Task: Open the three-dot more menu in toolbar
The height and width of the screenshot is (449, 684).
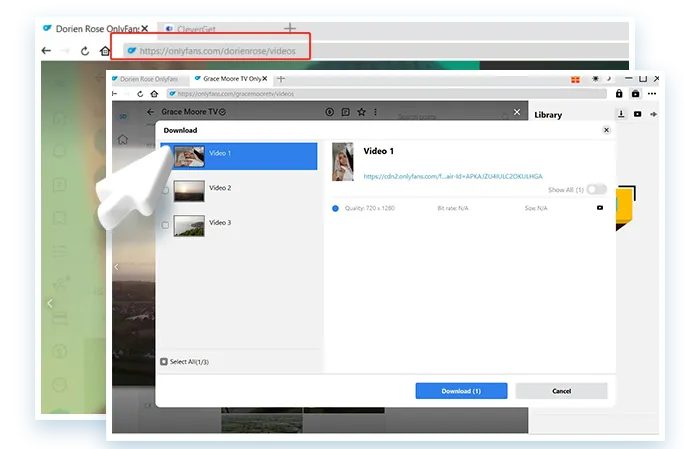Action: pyautogui.click(x=652, y=93)
